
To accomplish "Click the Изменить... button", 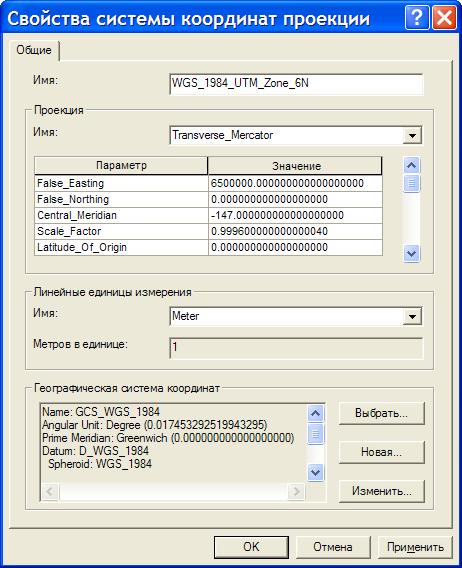I will click(382, 492).
